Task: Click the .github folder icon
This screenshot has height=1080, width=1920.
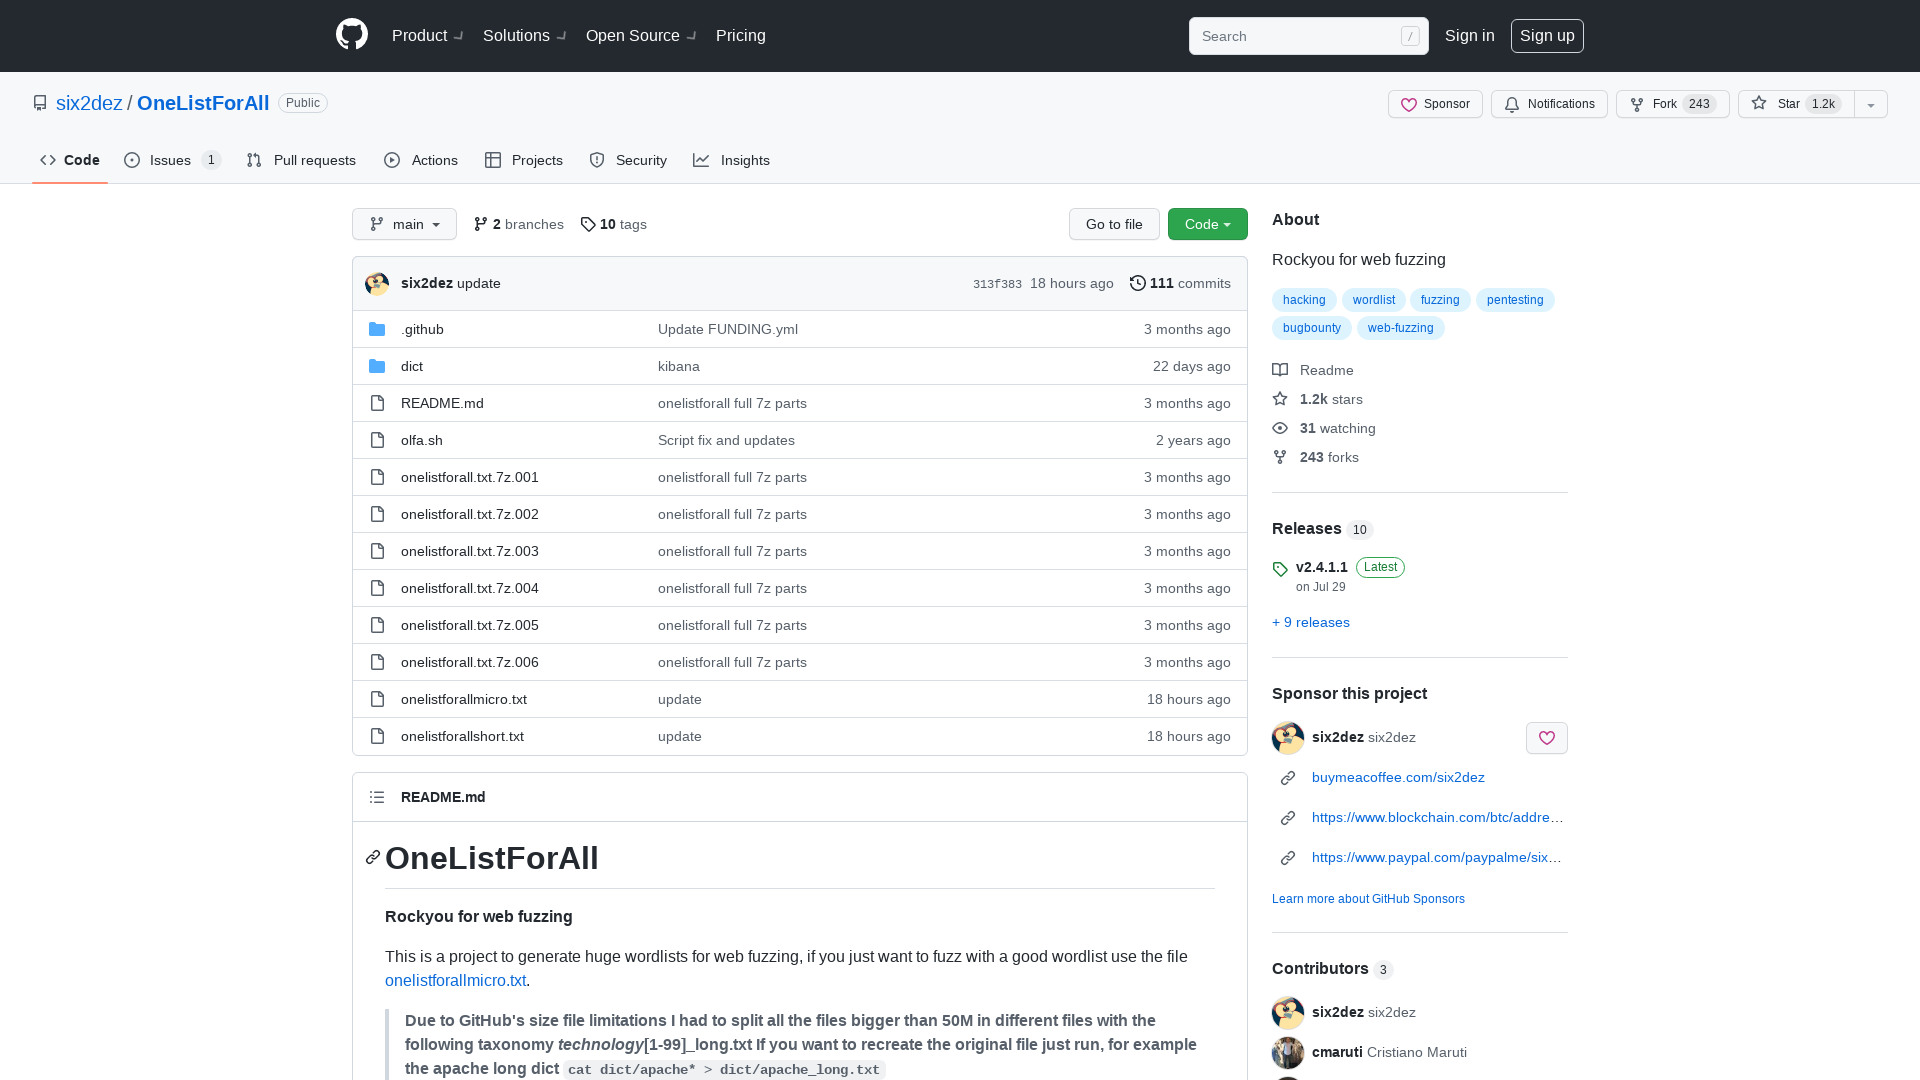Action: pyautogui.click(x=377, y=329)
